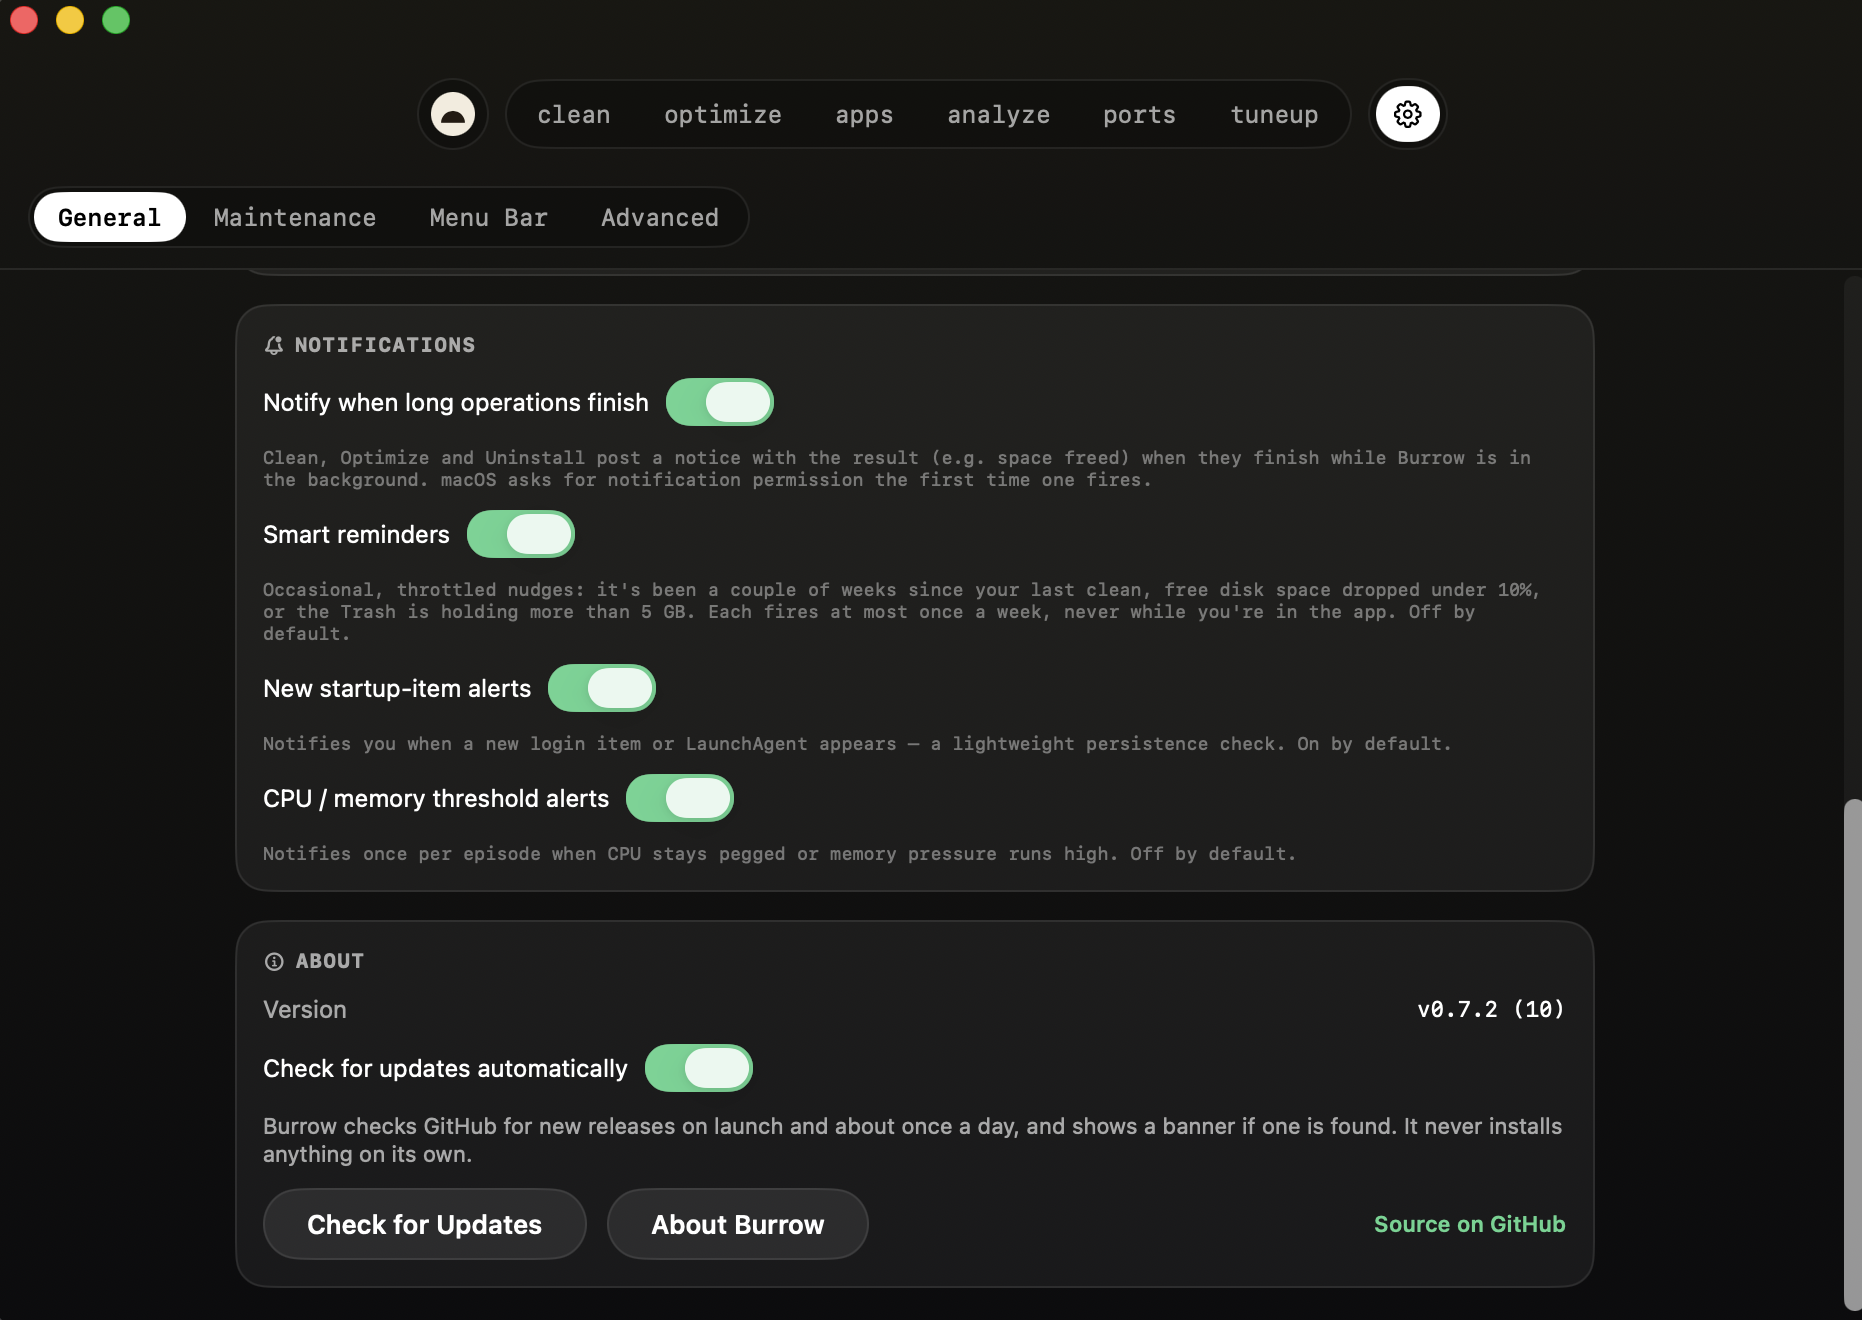Viewport: 1862px width, 1320px height.
Task: Open the Burrow home logo icon
Action: [453, 114]
